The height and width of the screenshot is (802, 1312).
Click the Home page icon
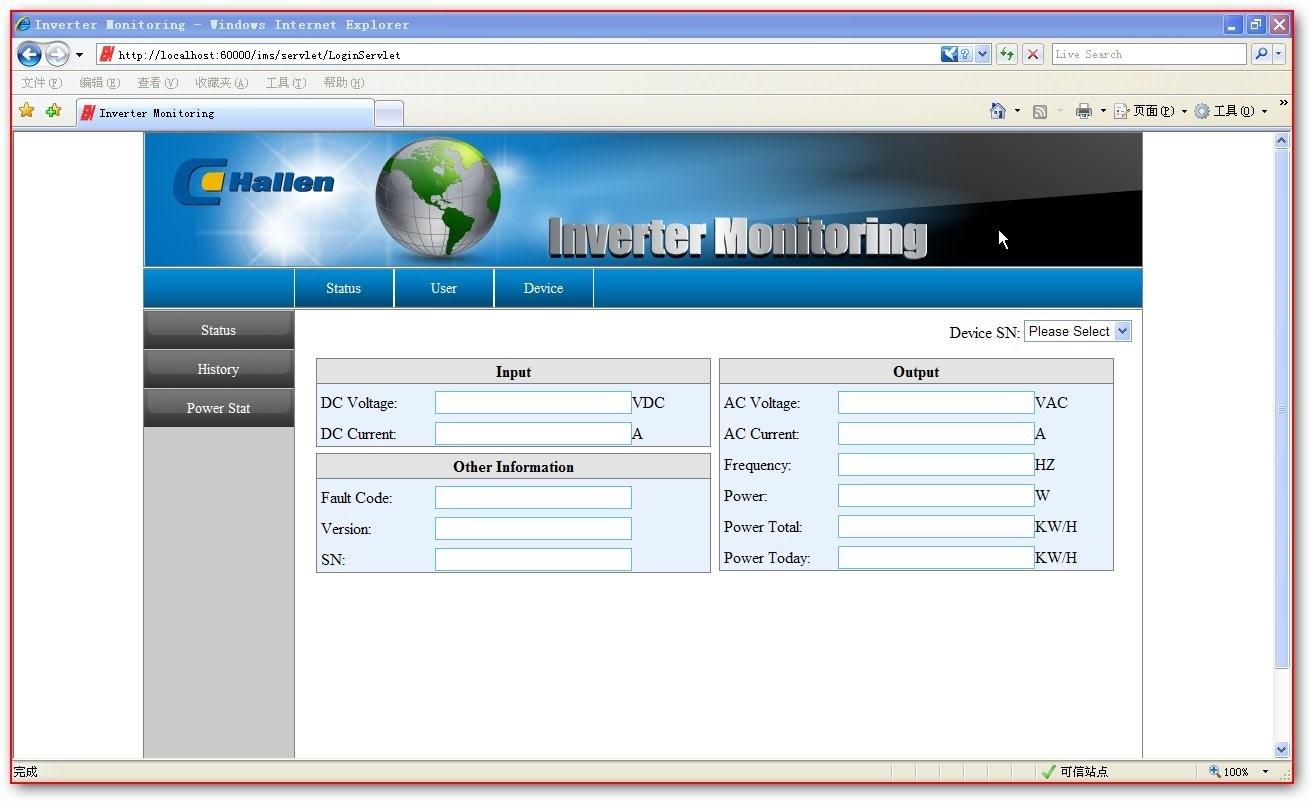tap(997, 111)
